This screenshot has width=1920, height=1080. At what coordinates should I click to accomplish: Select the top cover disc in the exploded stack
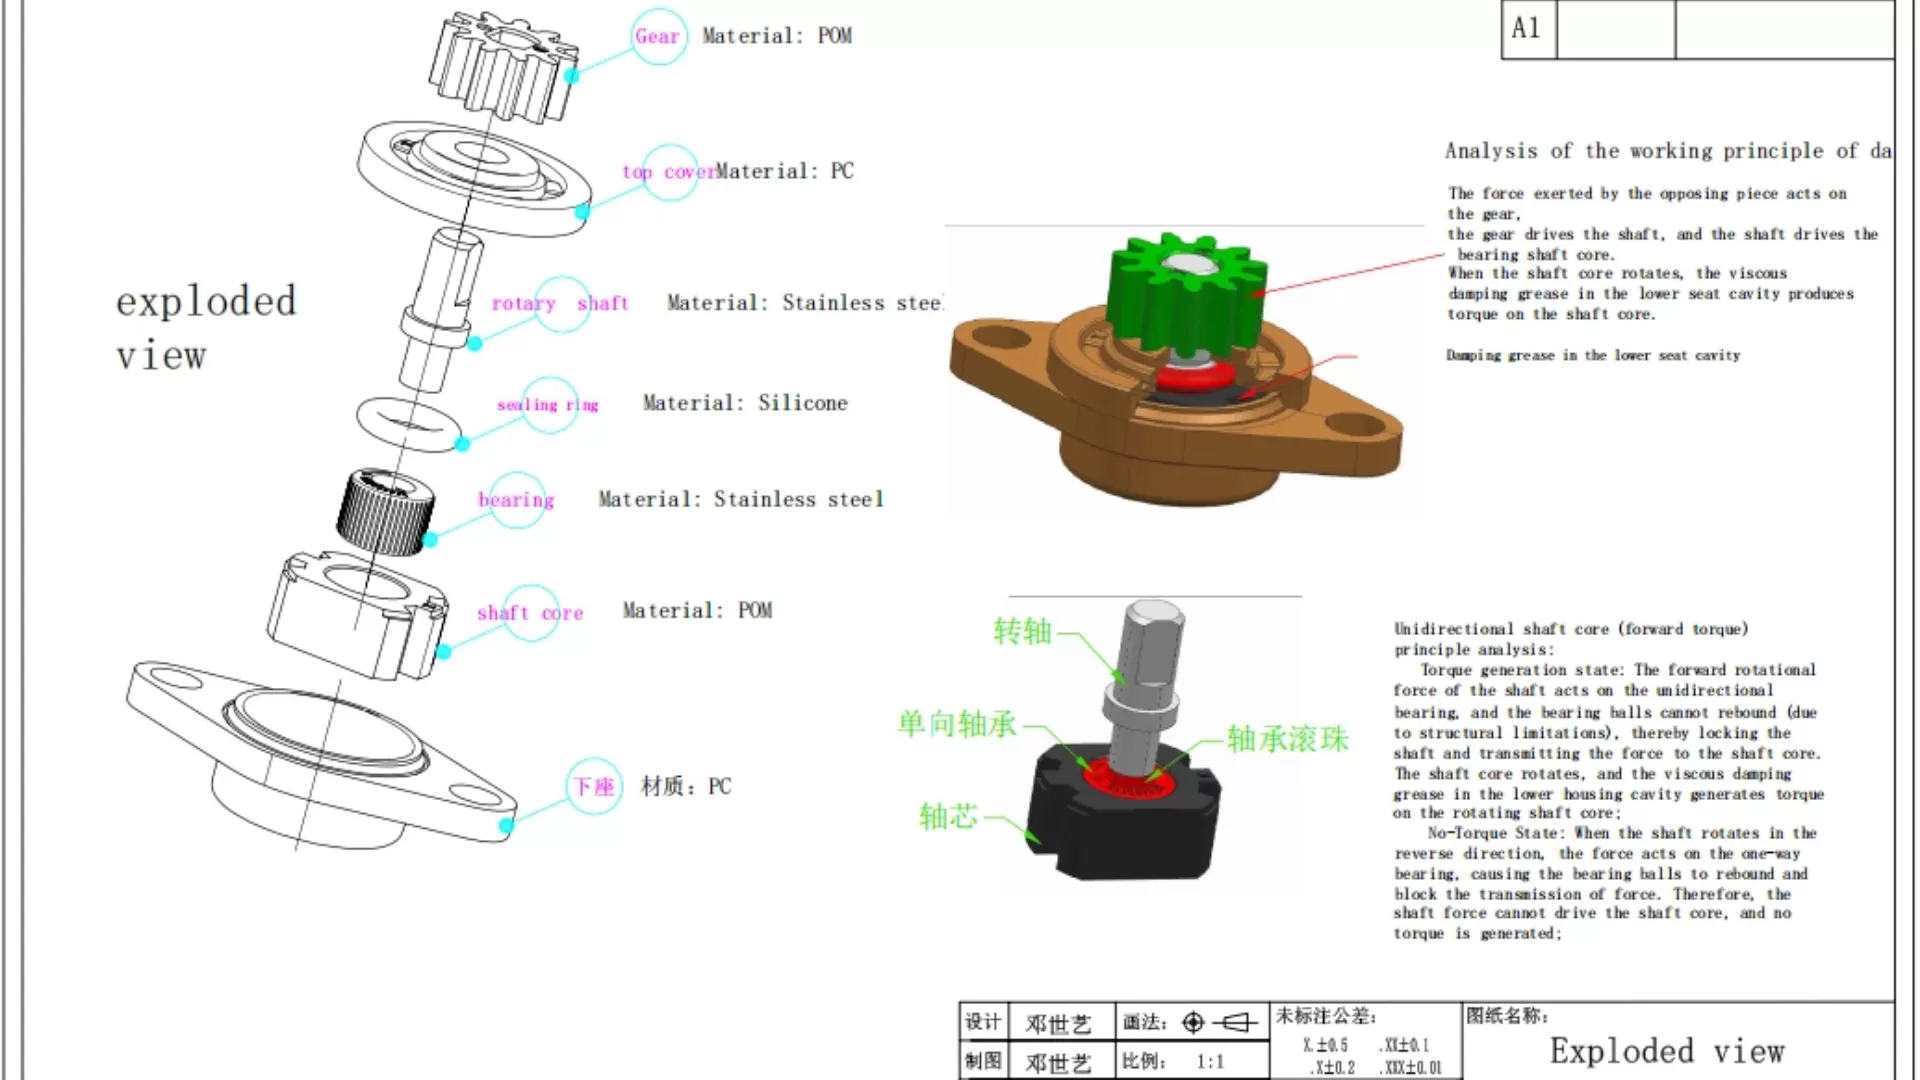point(470,165)
